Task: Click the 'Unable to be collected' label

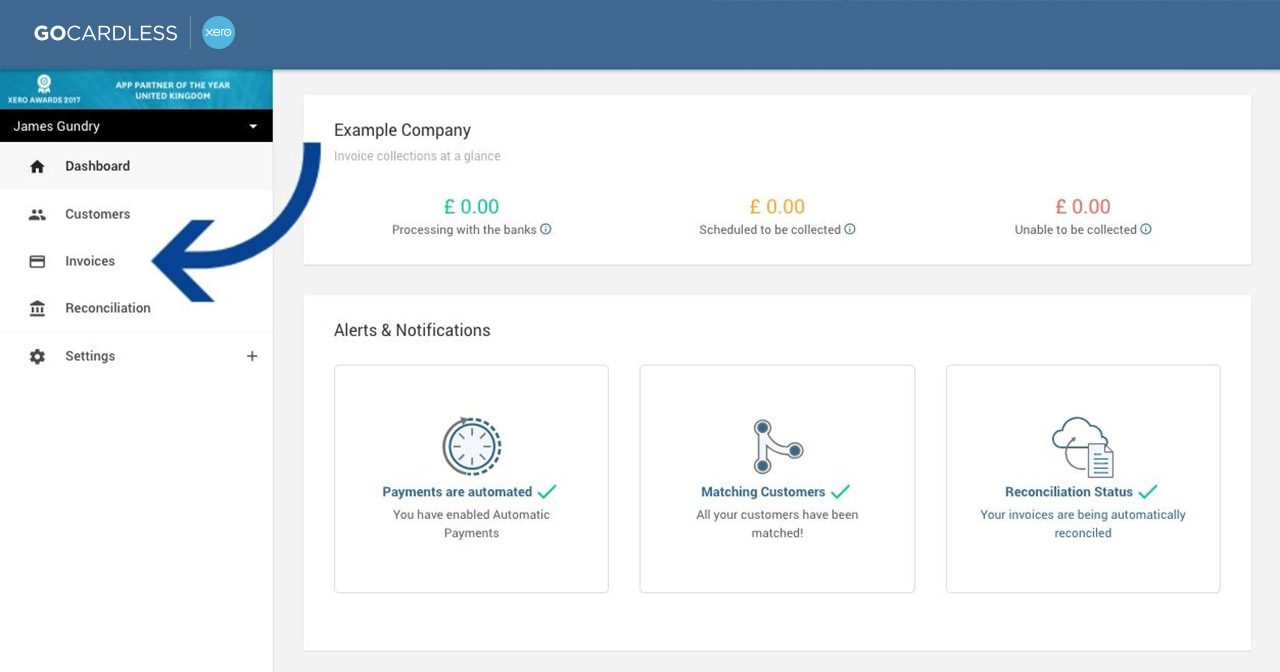Action: 1076,229
